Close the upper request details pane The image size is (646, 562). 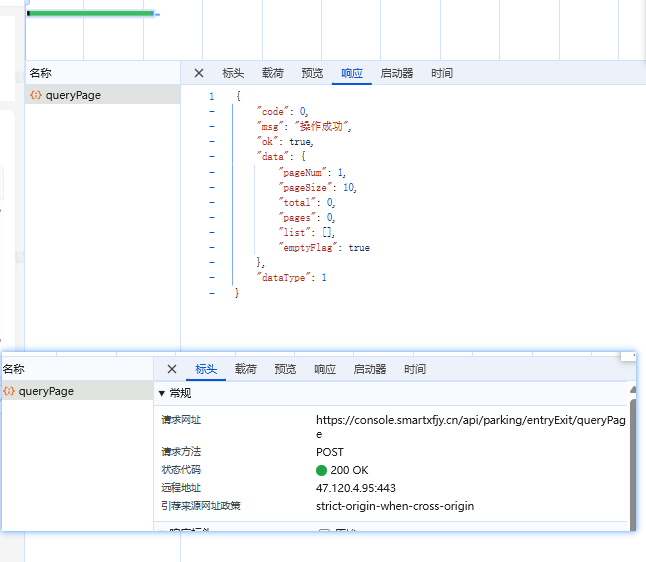199,73
